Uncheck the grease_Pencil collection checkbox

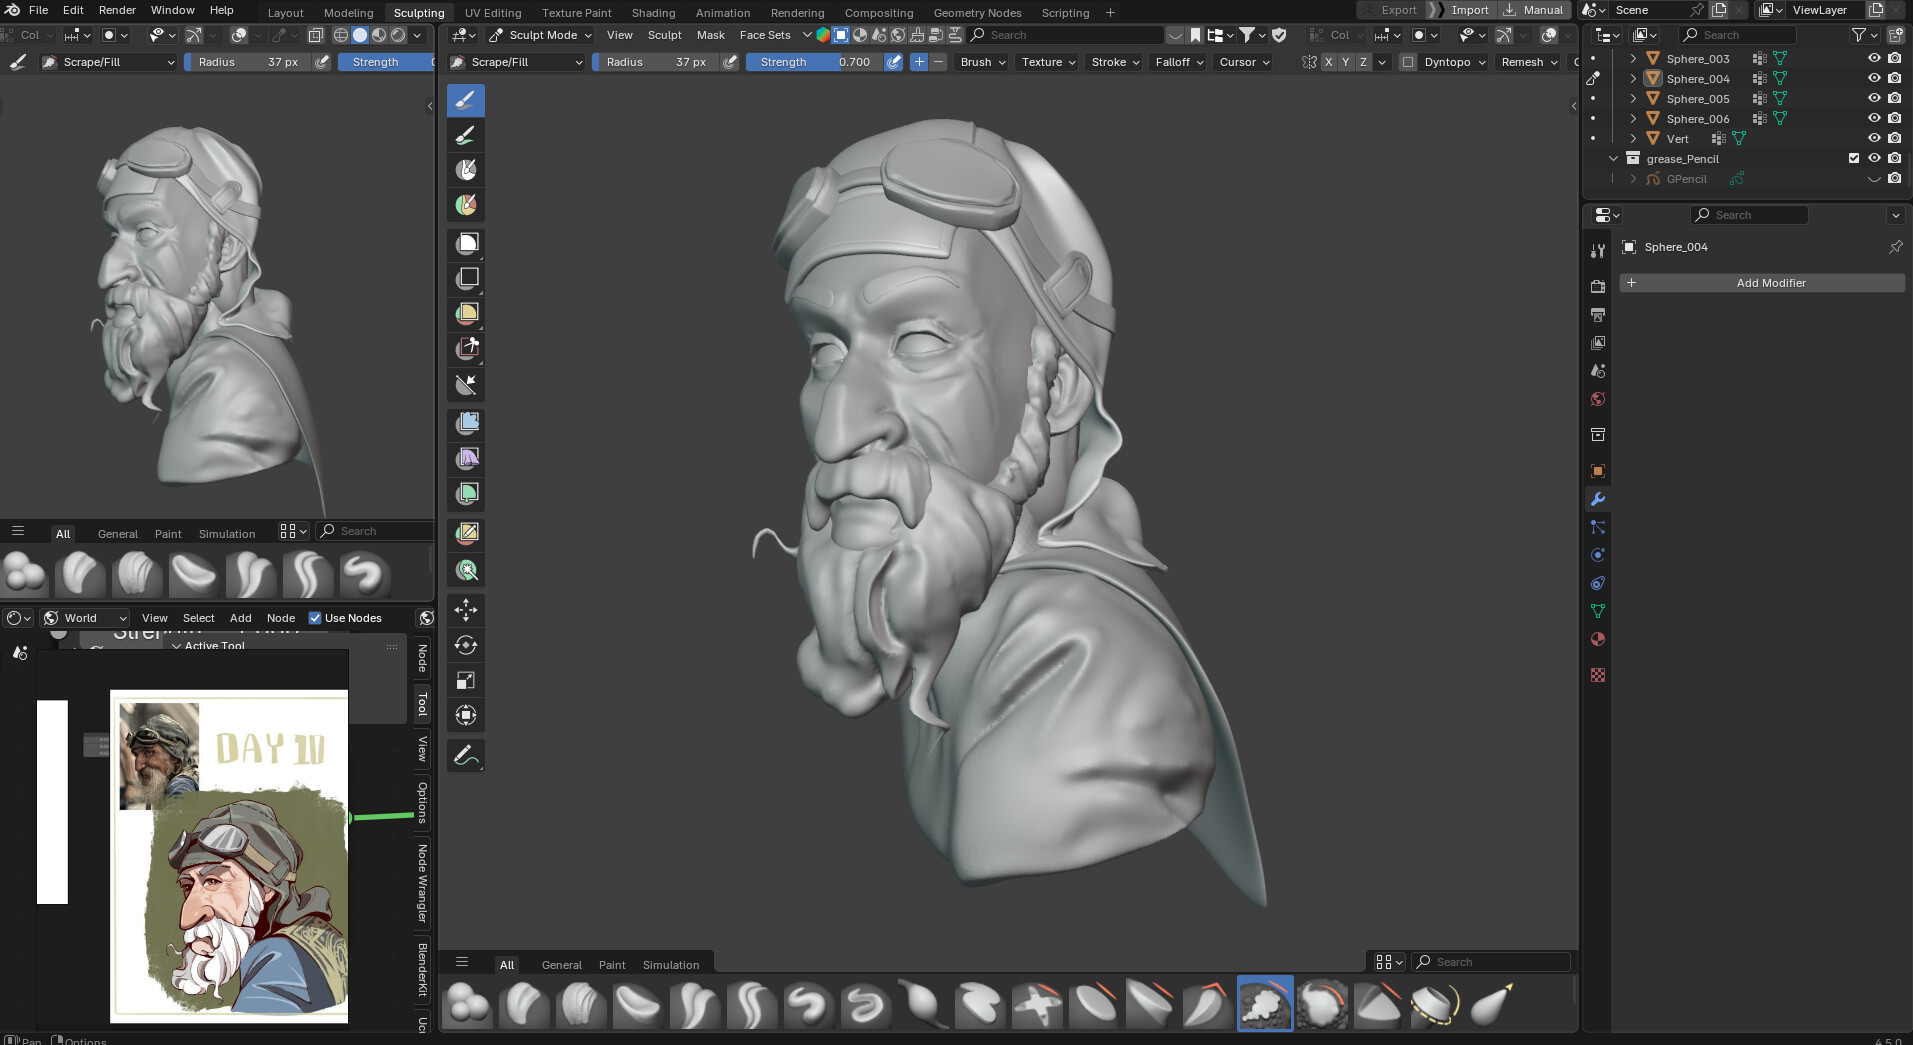pyautogui.click(x=1855, y=158)
